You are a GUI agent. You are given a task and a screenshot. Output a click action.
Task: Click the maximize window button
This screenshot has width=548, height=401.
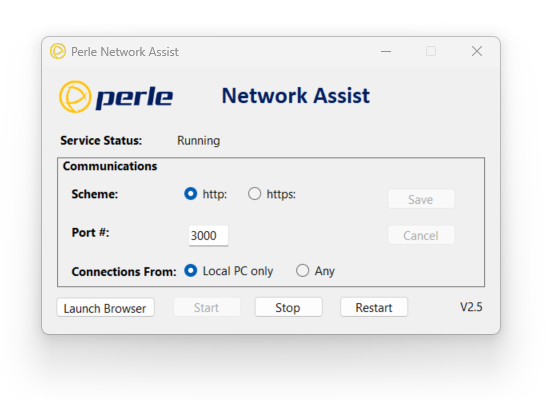coord(431,51)
